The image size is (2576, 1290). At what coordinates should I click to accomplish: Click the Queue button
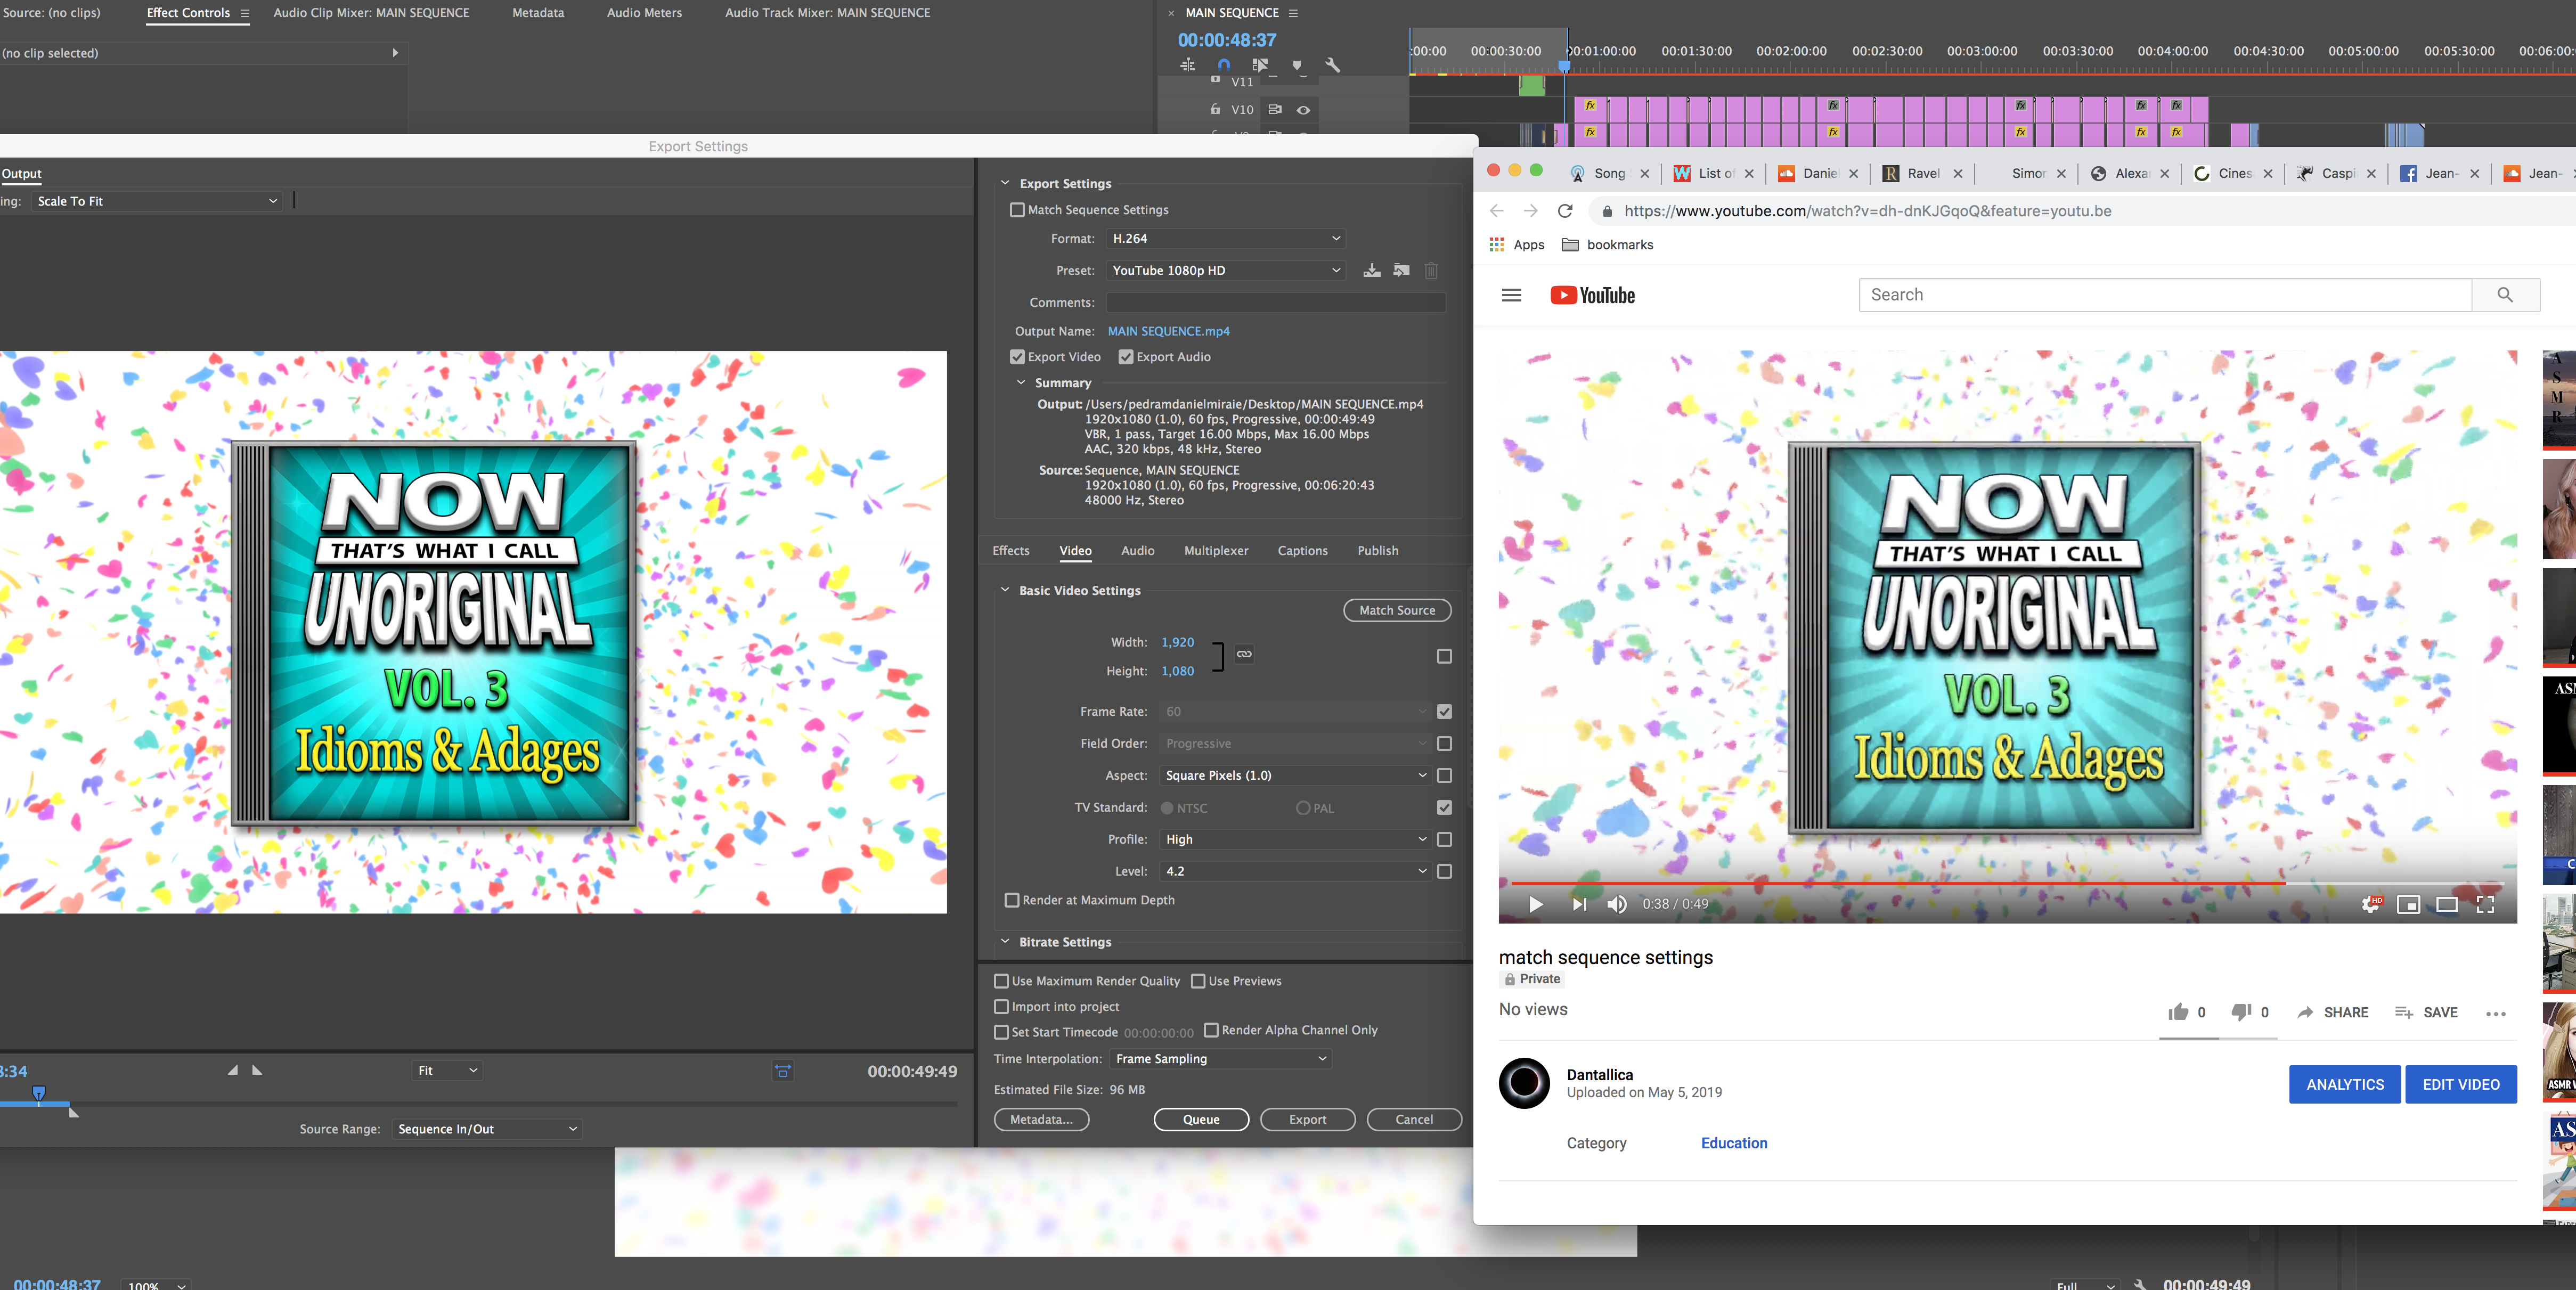[1201, 1119]
